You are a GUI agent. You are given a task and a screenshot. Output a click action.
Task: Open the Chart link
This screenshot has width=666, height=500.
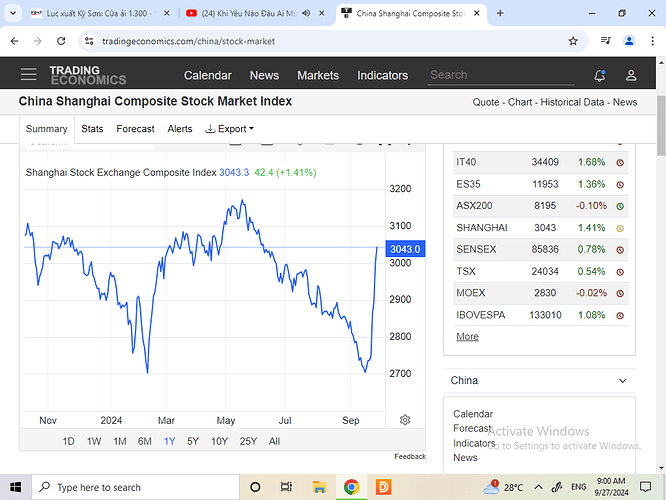[520, 102]
